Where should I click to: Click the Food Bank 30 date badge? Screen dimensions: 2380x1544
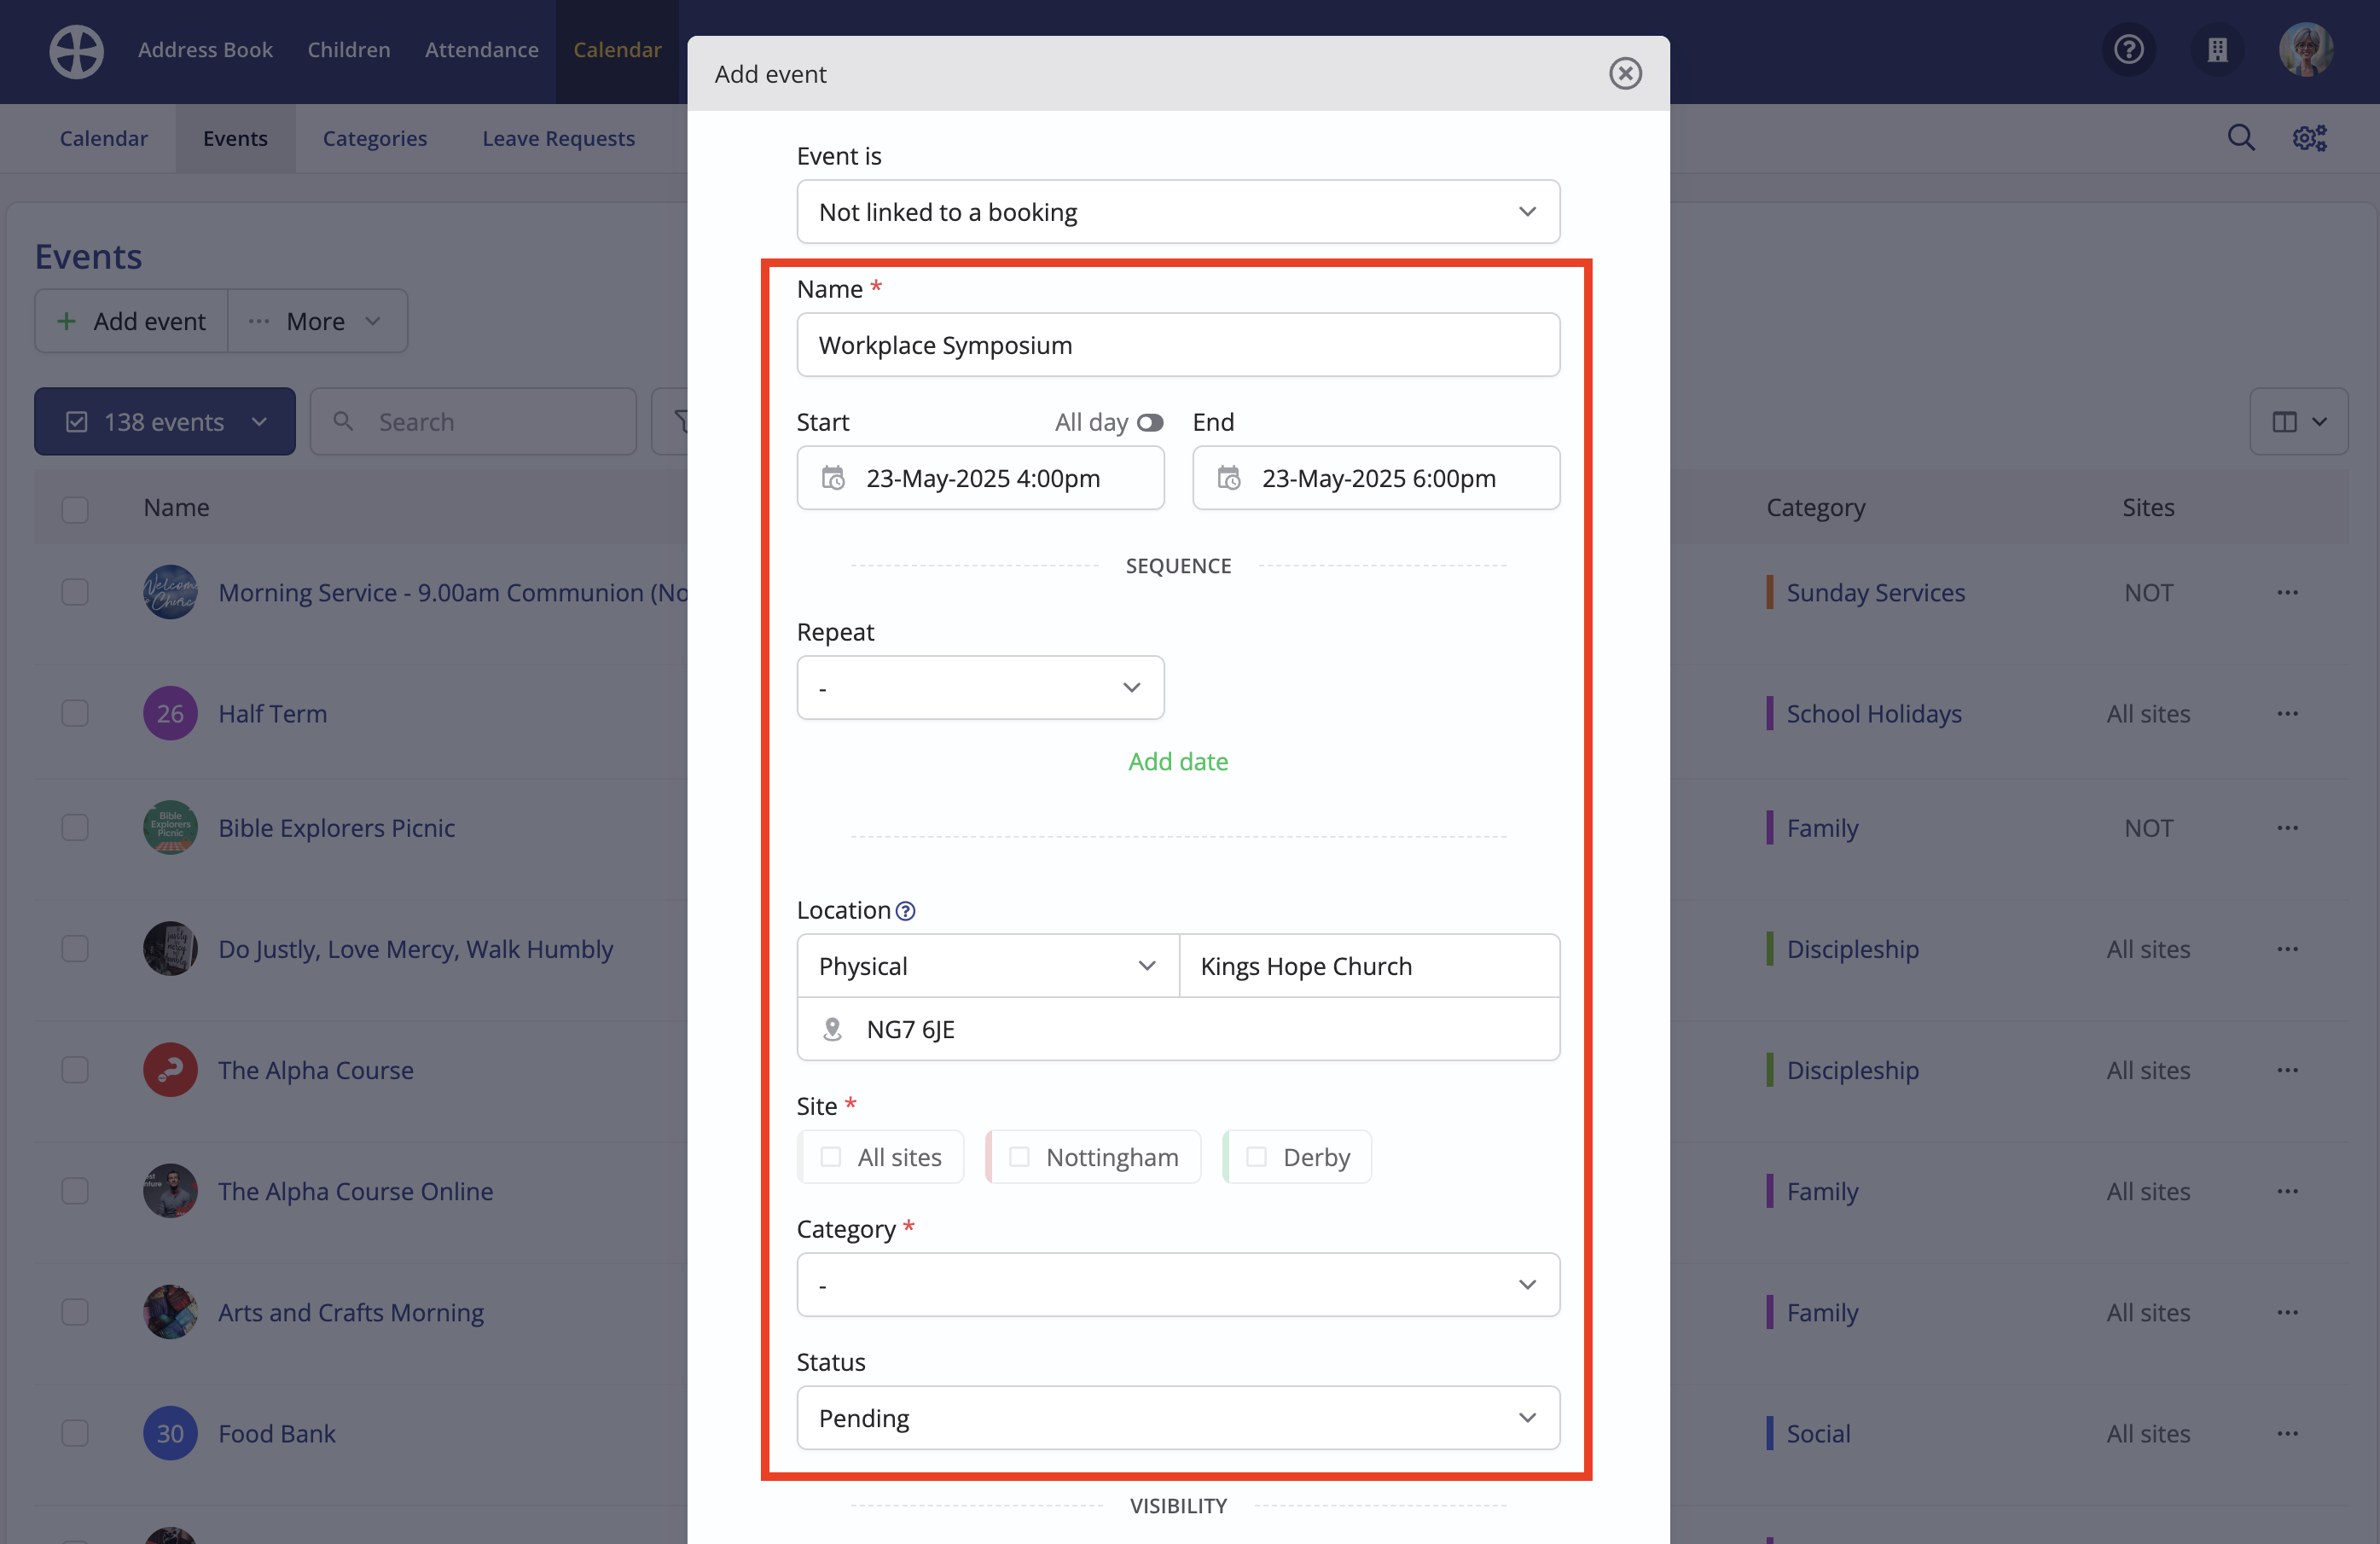coord(170,1433)
